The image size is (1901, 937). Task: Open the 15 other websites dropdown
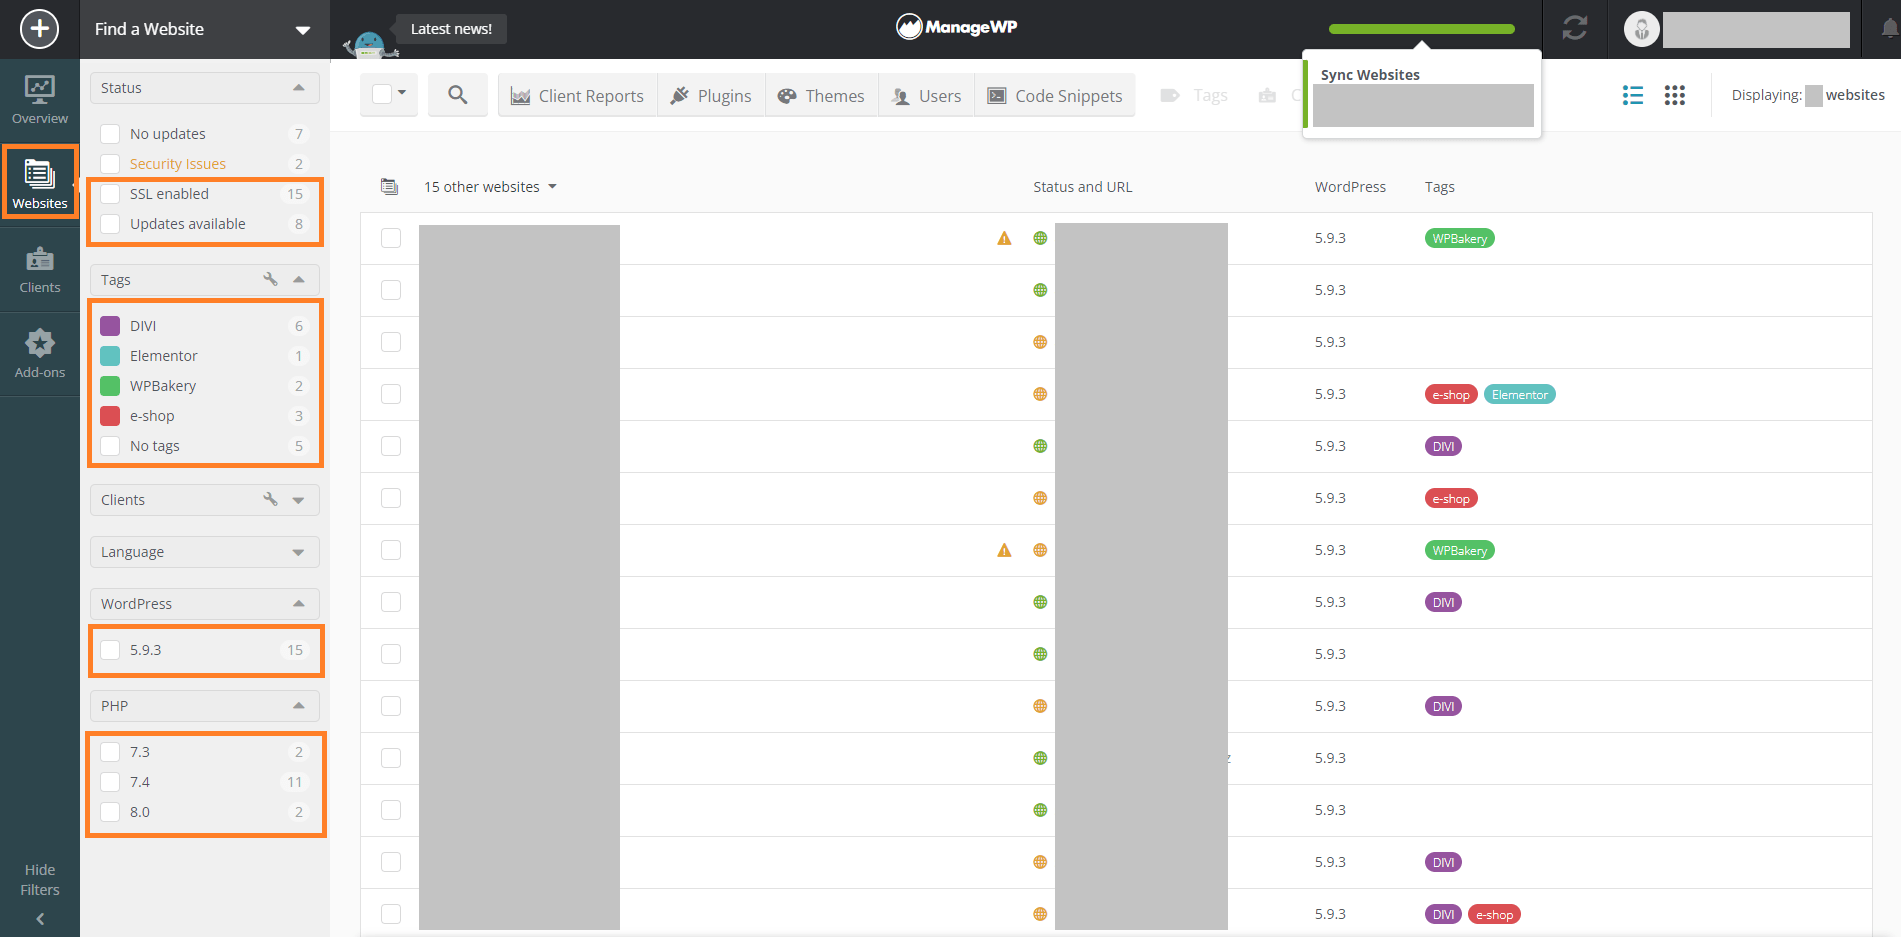[x=490, y=187]
